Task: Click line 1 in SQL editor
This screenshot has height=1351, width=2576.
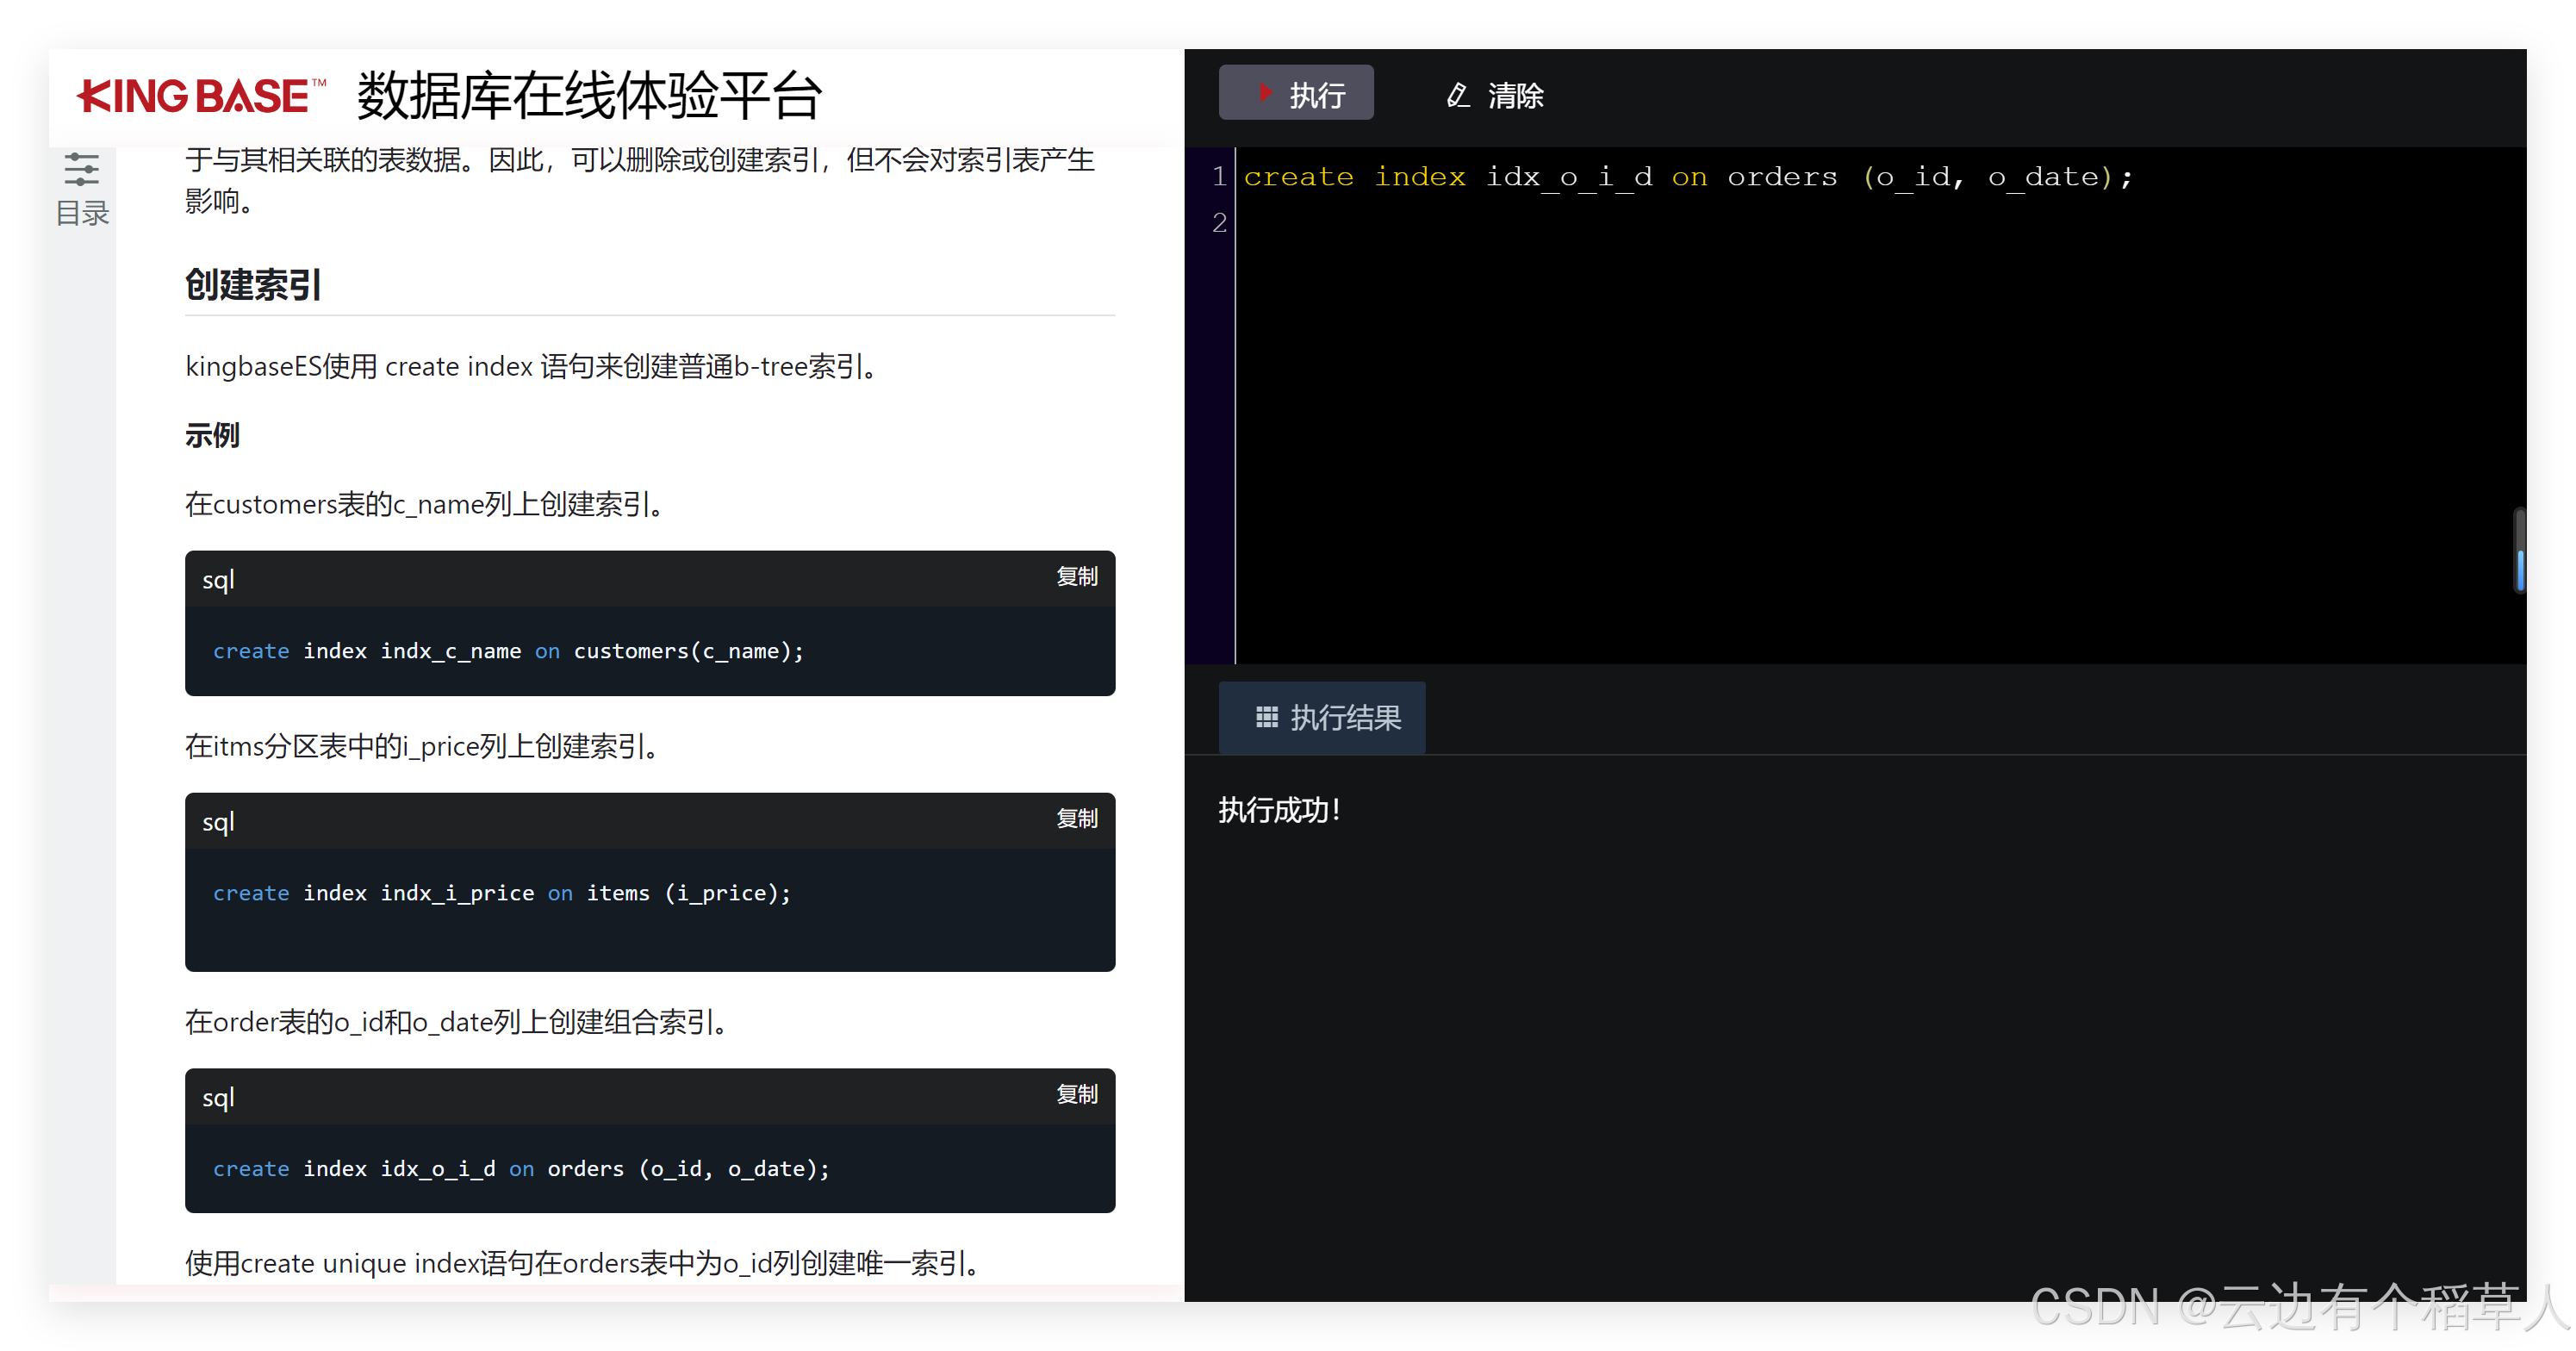Action: (1688, 177)
